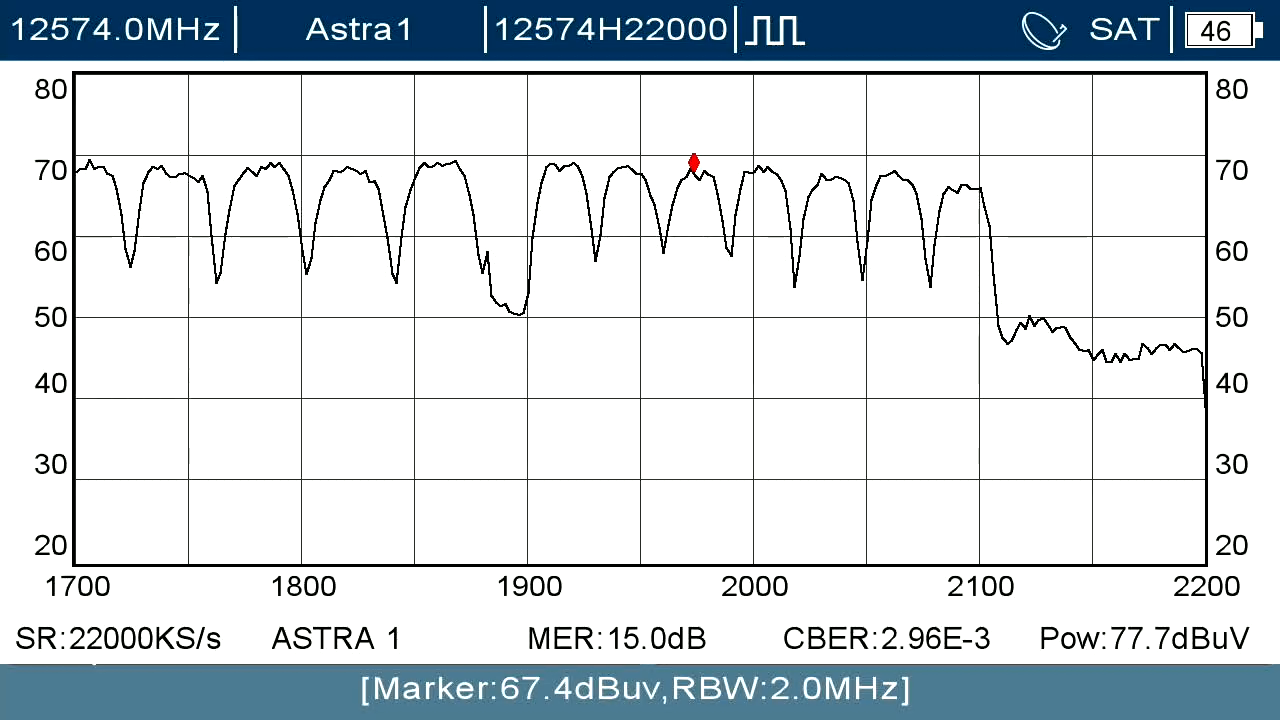Click the ASTRA 1 label below the chart

[x=336, y=638]
